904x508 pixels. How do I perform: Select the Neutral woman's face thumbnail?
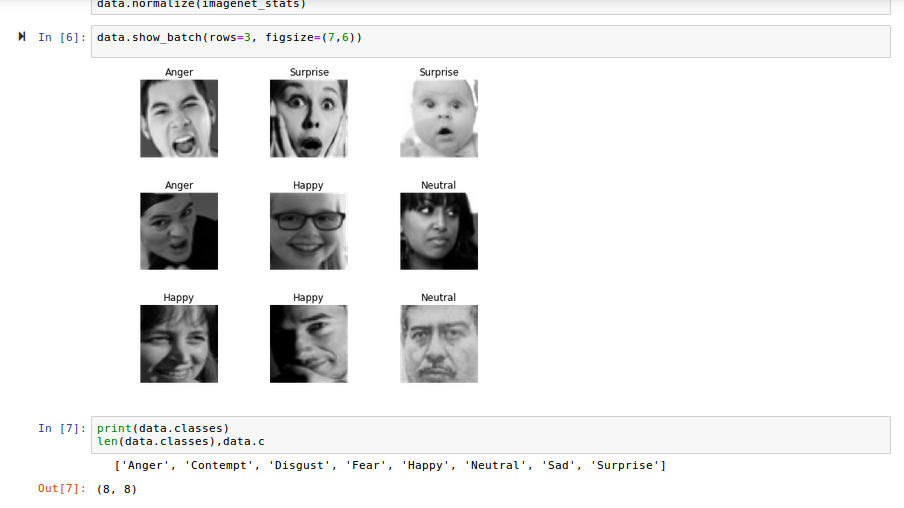point(439,231)
